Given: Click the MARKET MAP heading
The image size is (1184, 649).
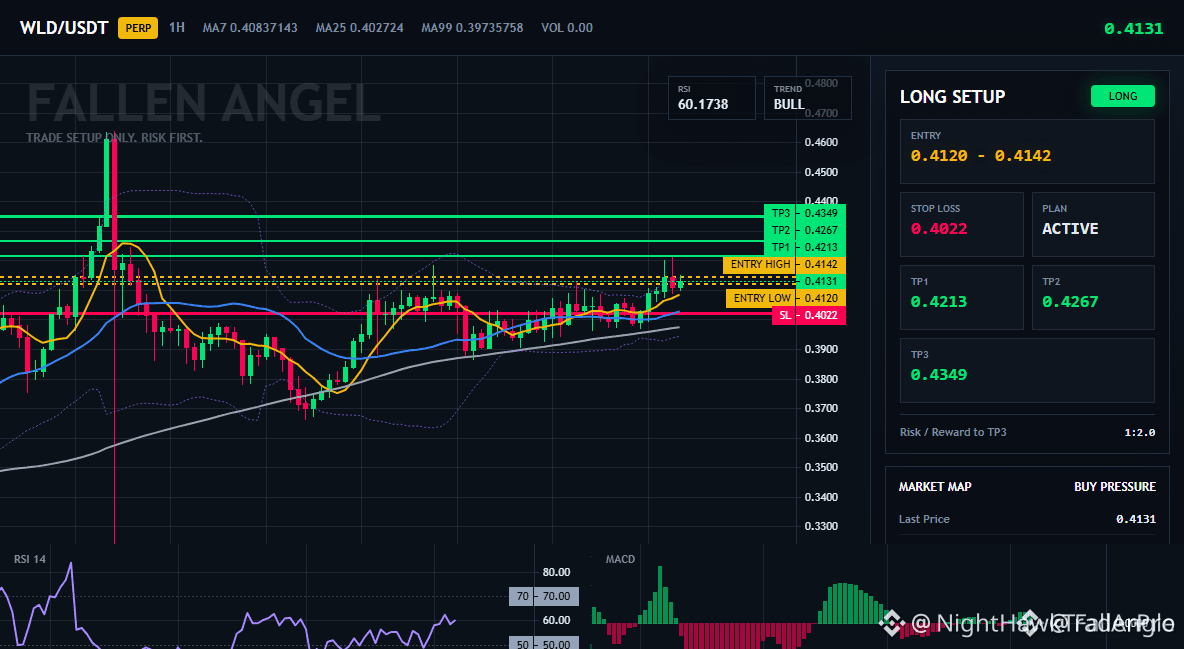Looking at the screenshot, I should (935, 487).
